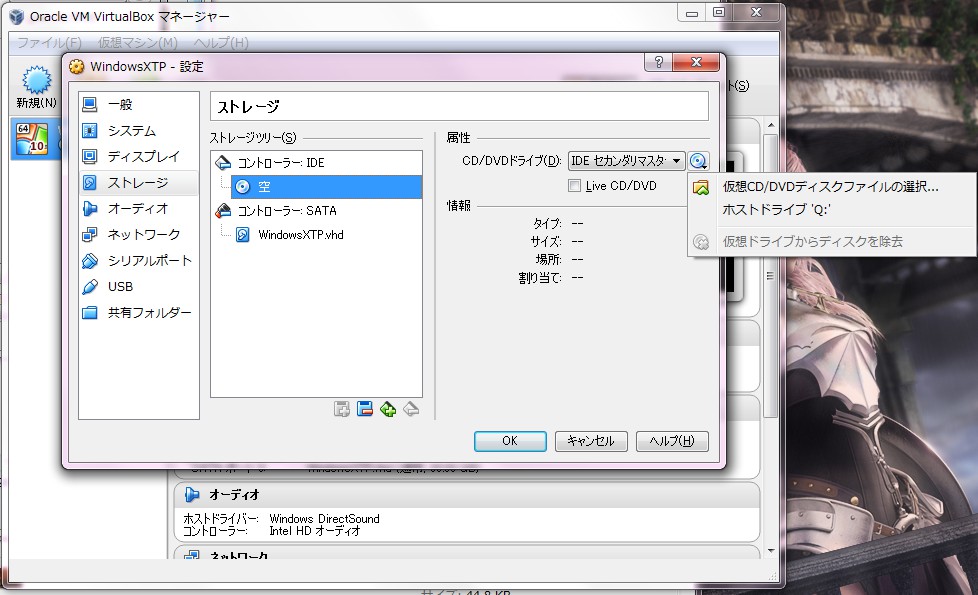Click the details pane scrollbar down arrow
The image size is (978, 595).
[771, 551]
